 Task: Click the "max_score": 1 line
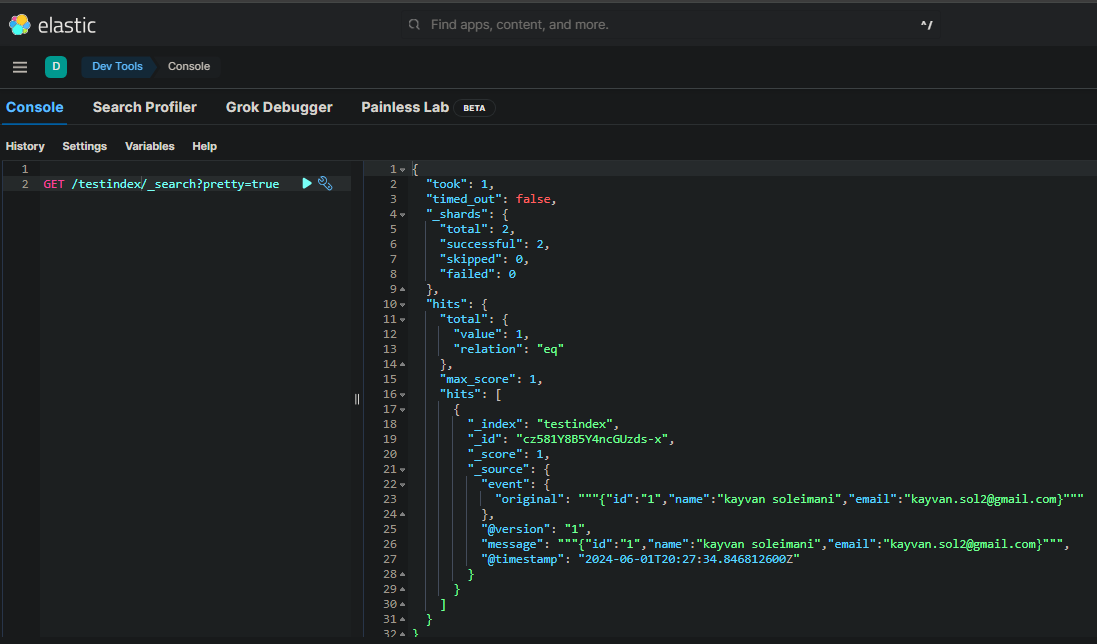click(491, 379)
